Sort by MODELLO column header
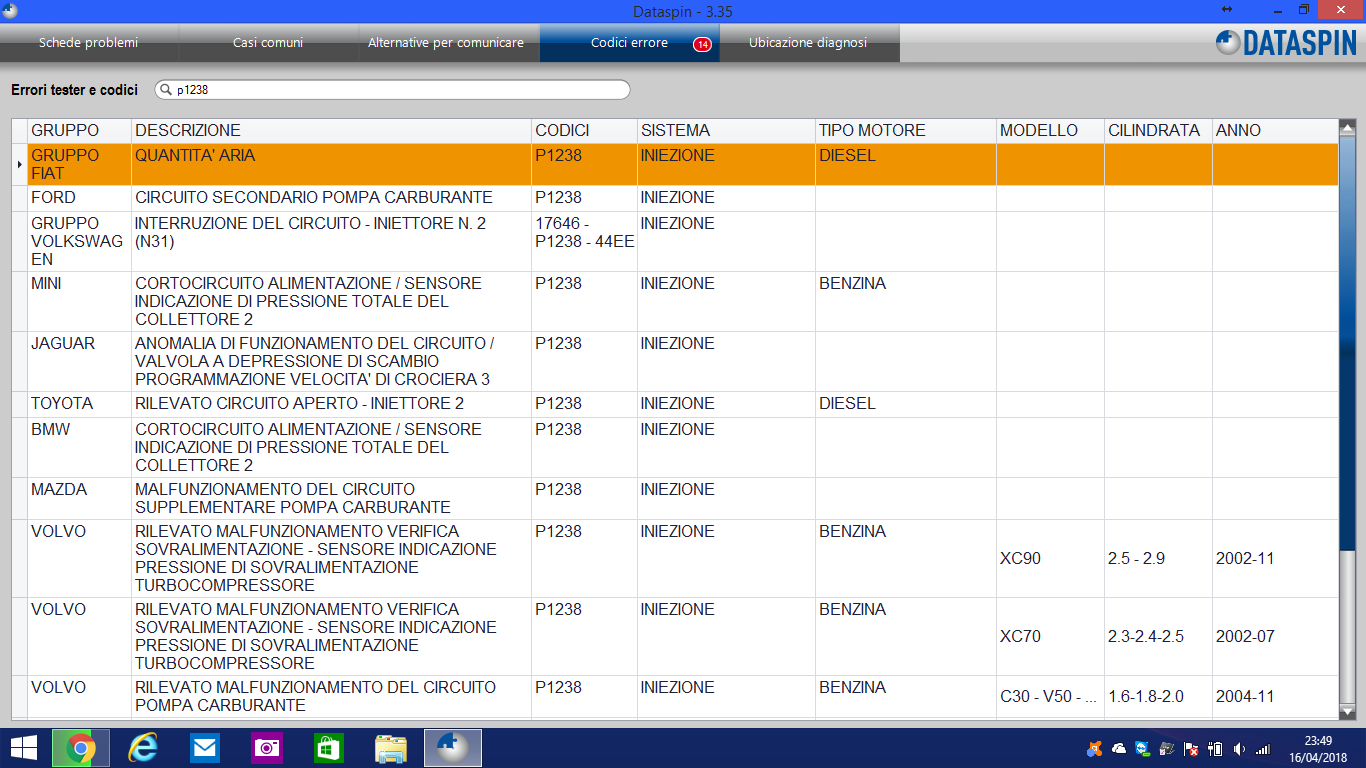 pyautogui.click(x=1050, y=130)
